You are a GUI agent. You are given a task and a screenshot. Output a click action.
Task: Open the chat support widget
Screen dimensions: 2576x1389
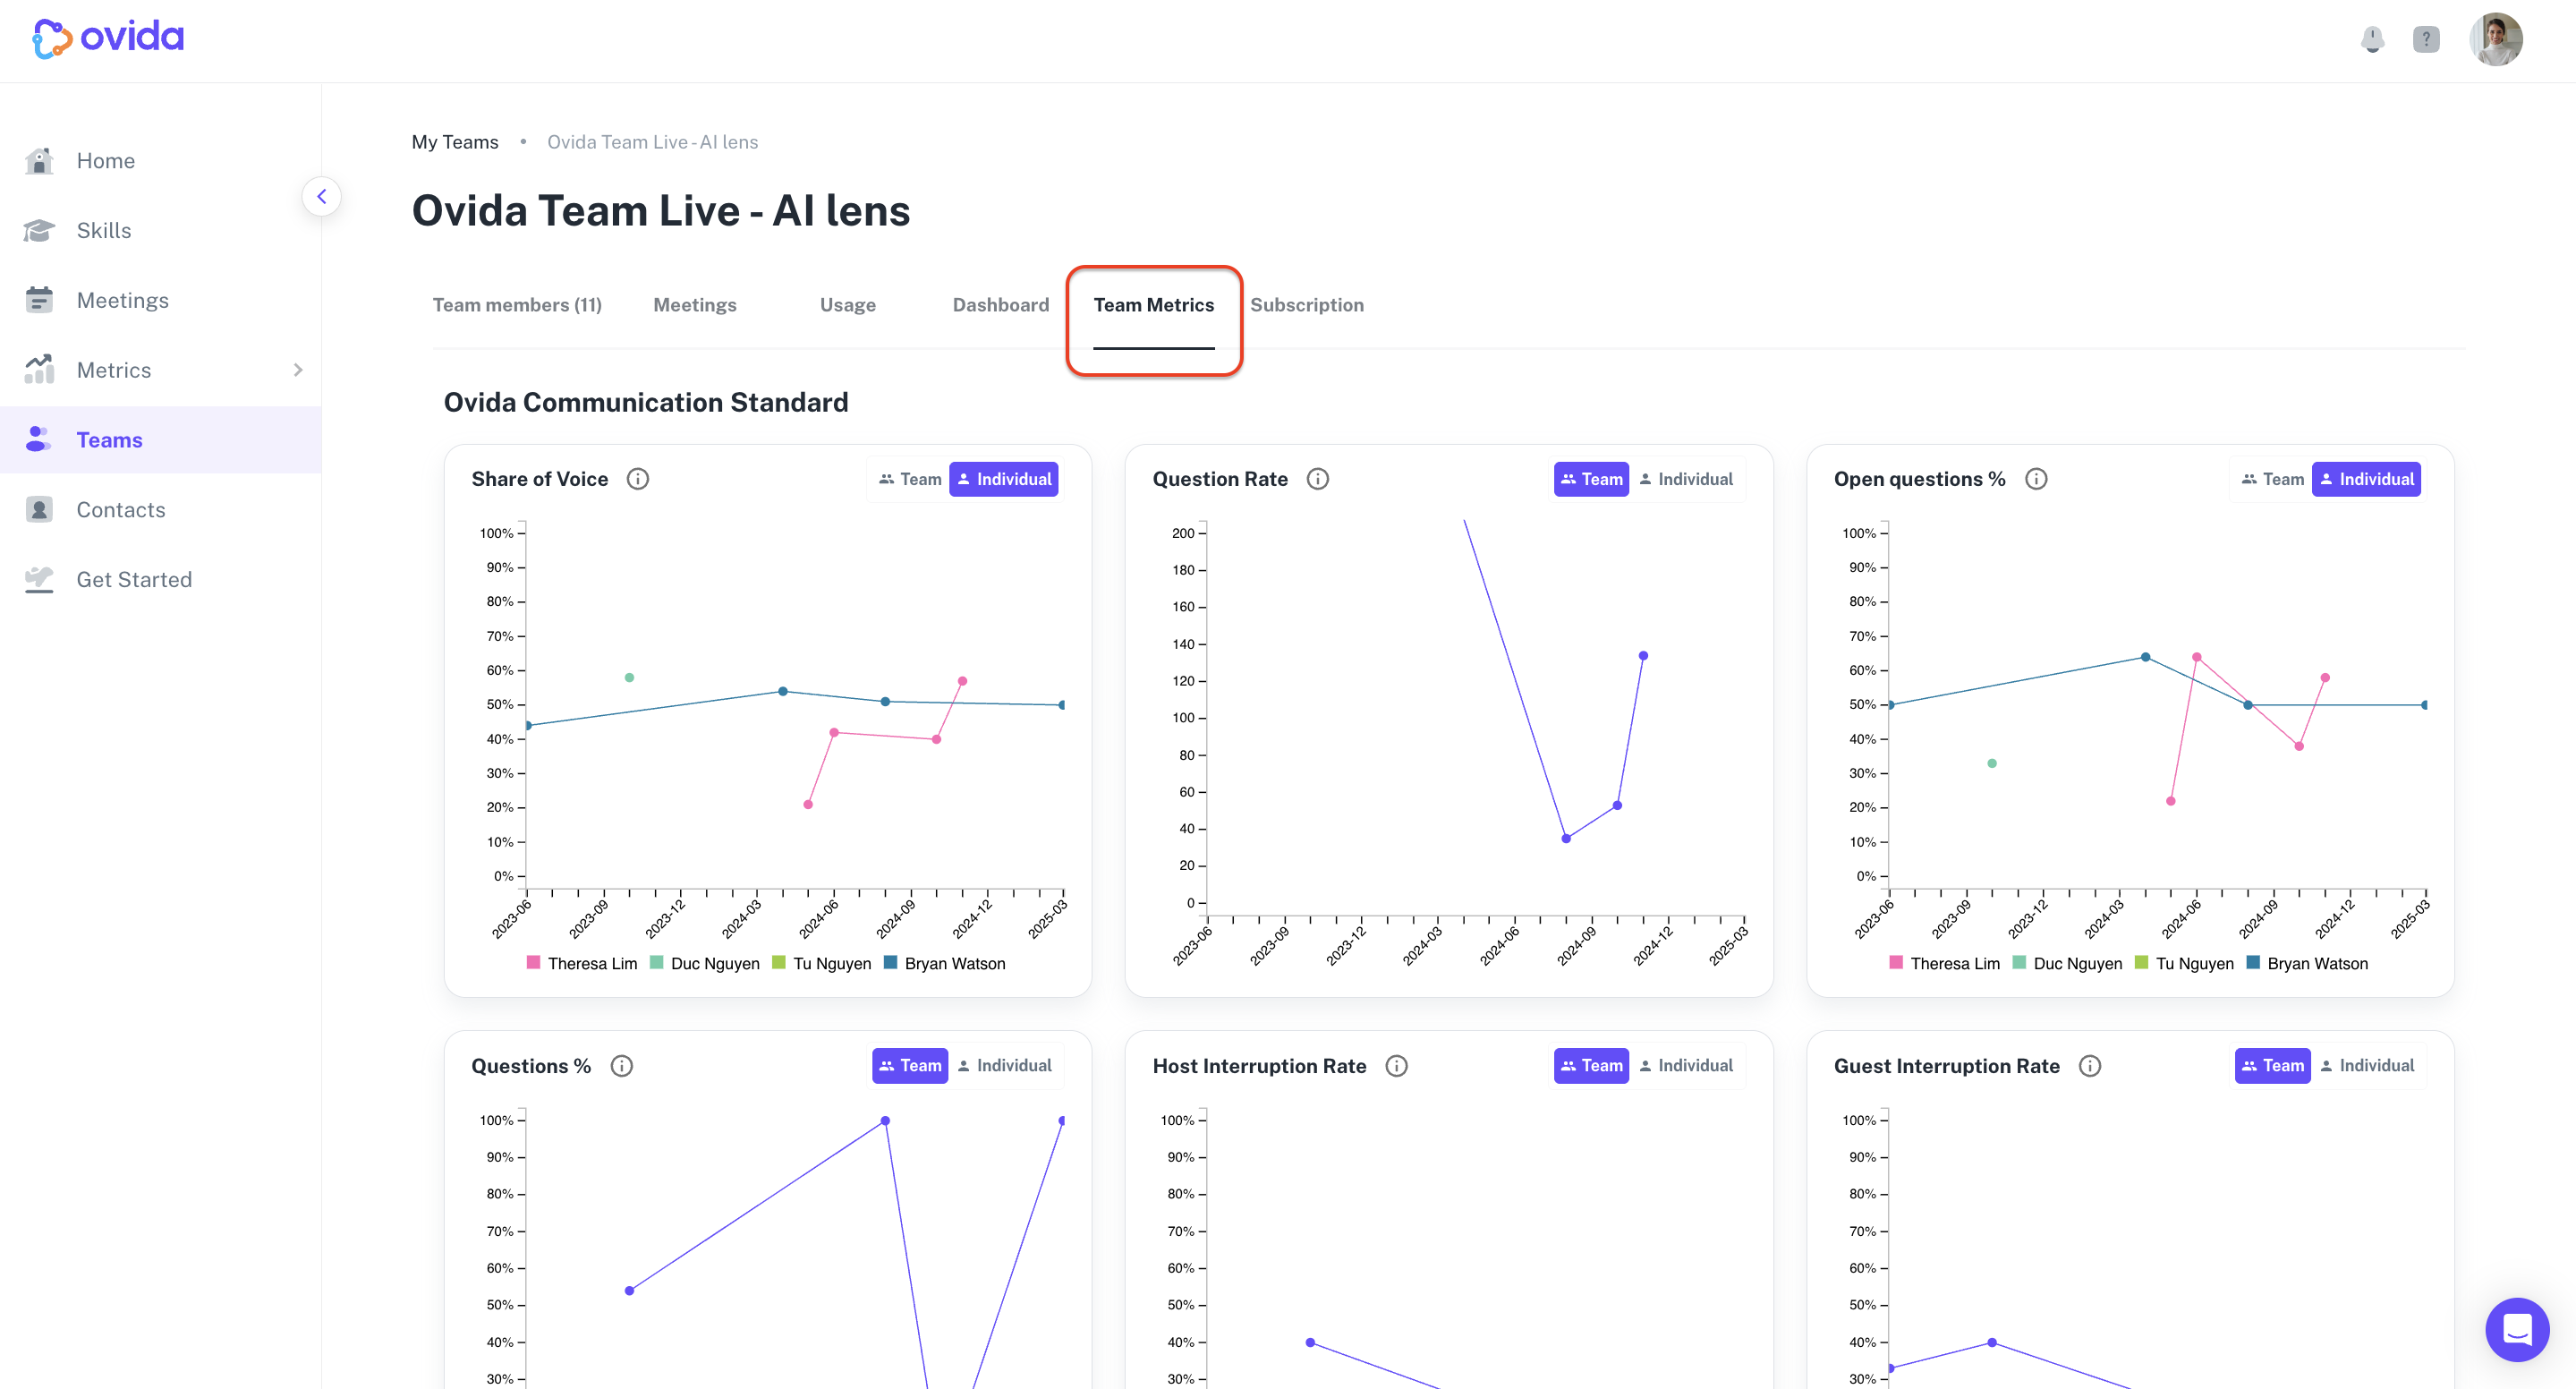(x=2517, y=1329)
